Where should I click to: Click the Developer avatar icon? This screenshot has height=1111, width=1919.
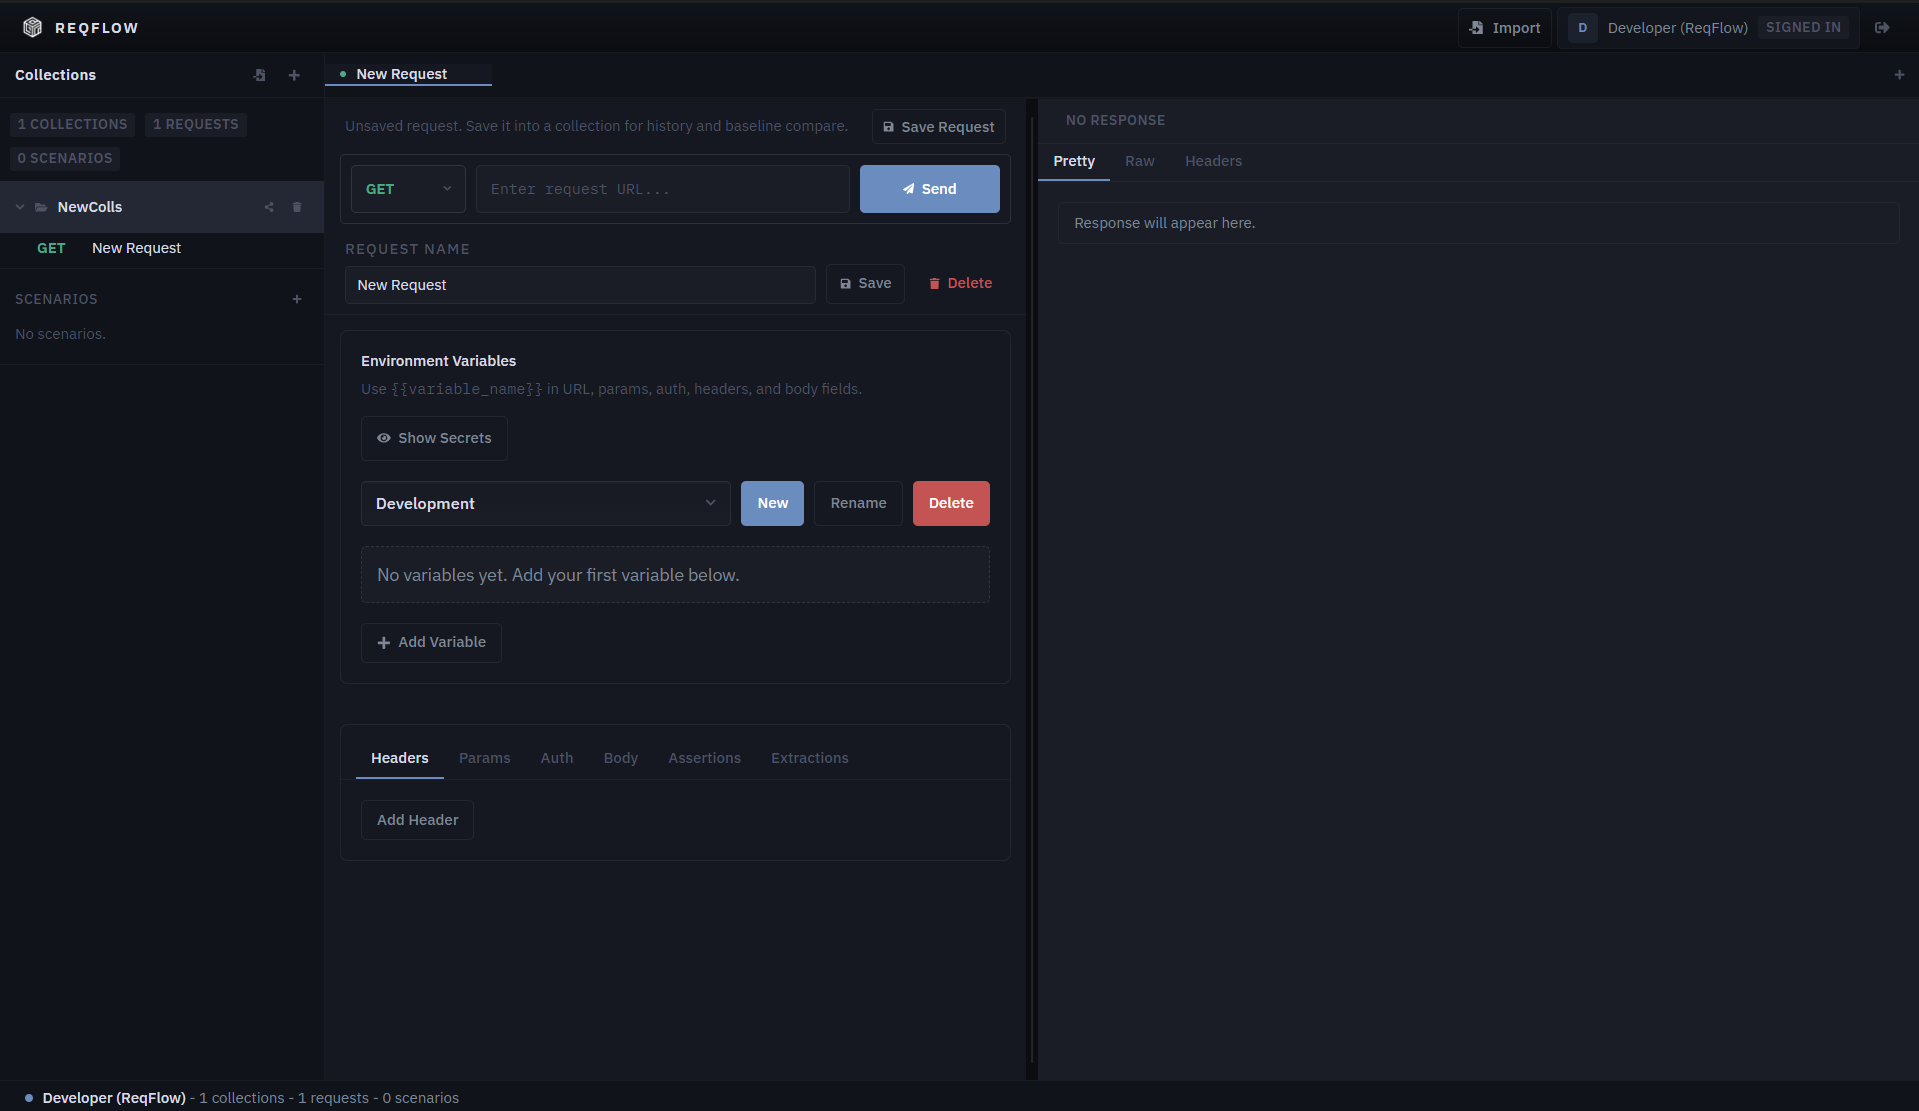pyautogui.click(x=1581, y=28)
